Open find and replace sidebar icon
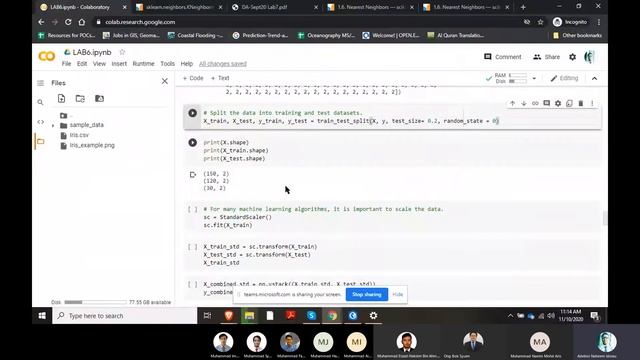Viewport: 640px width, 360px height. pos(40,102)
